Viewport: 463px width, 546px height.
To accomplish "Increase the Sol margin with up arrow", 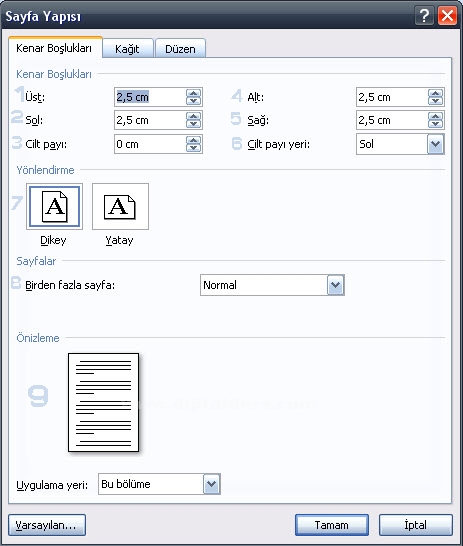I will (x=194, y=116).
